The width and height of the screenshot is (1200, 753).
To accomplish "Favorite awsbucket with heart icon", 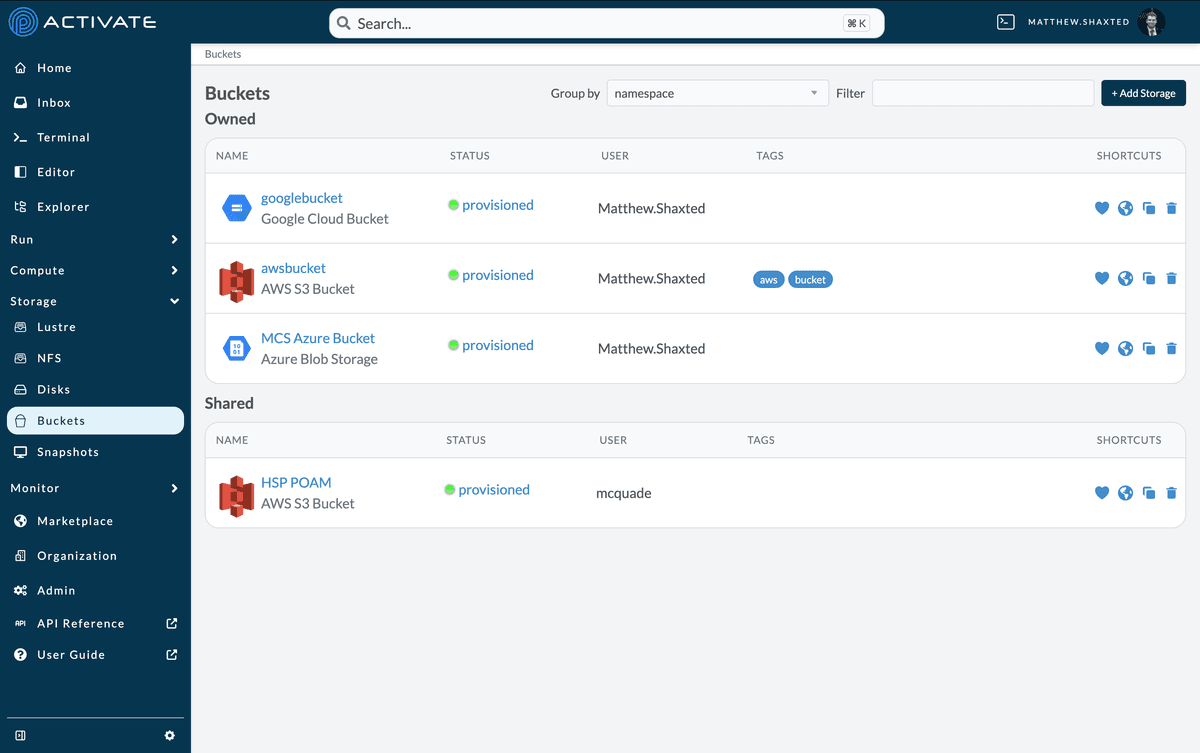I will [x=1102, y=278].
